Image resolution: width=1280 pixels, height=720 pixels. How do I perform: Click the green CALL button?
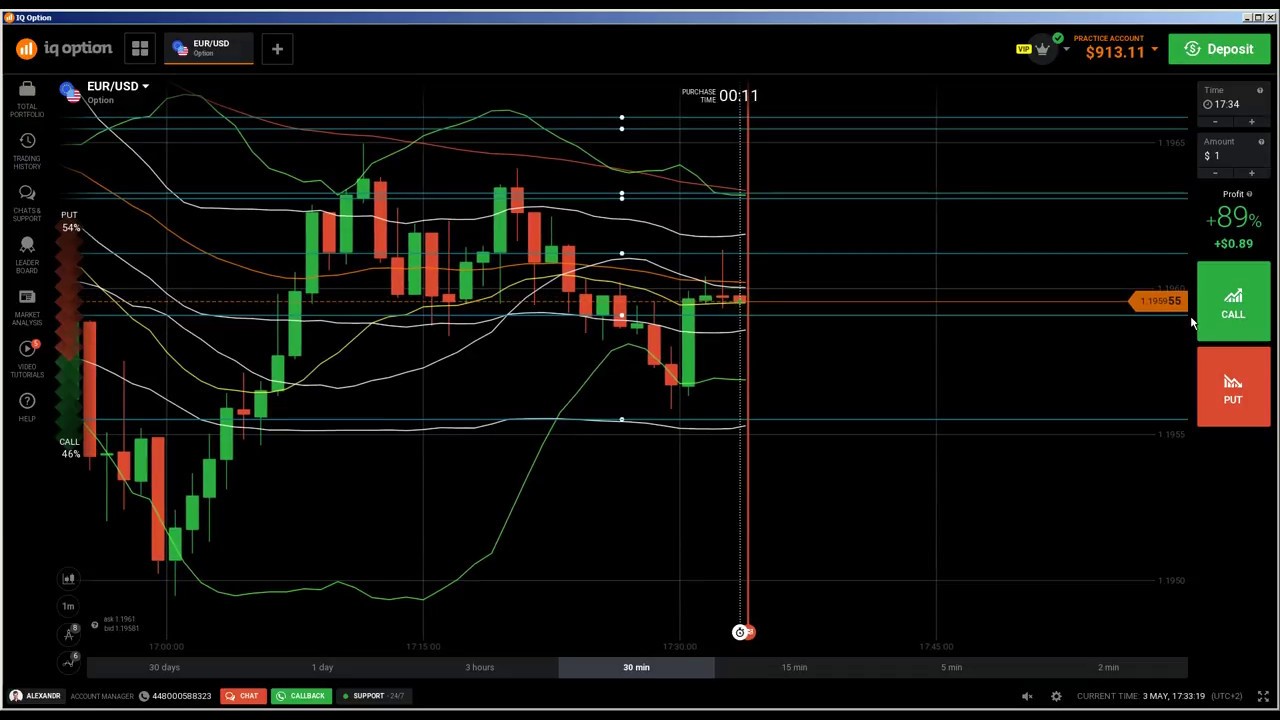pos(1233,301)
